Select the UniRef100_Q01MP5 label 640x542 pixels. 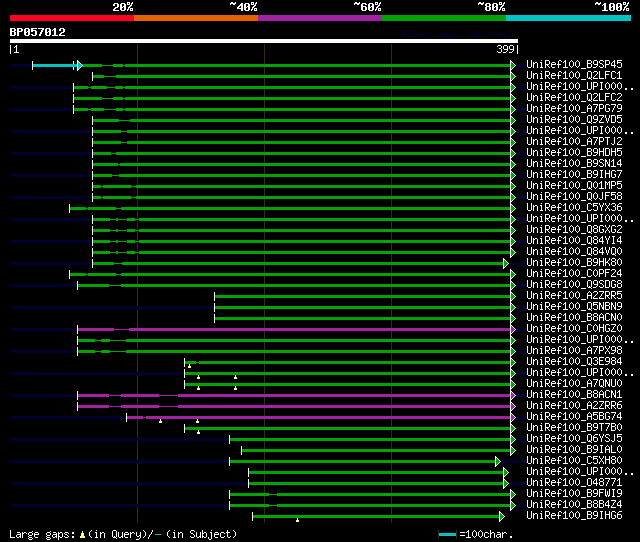574,186
